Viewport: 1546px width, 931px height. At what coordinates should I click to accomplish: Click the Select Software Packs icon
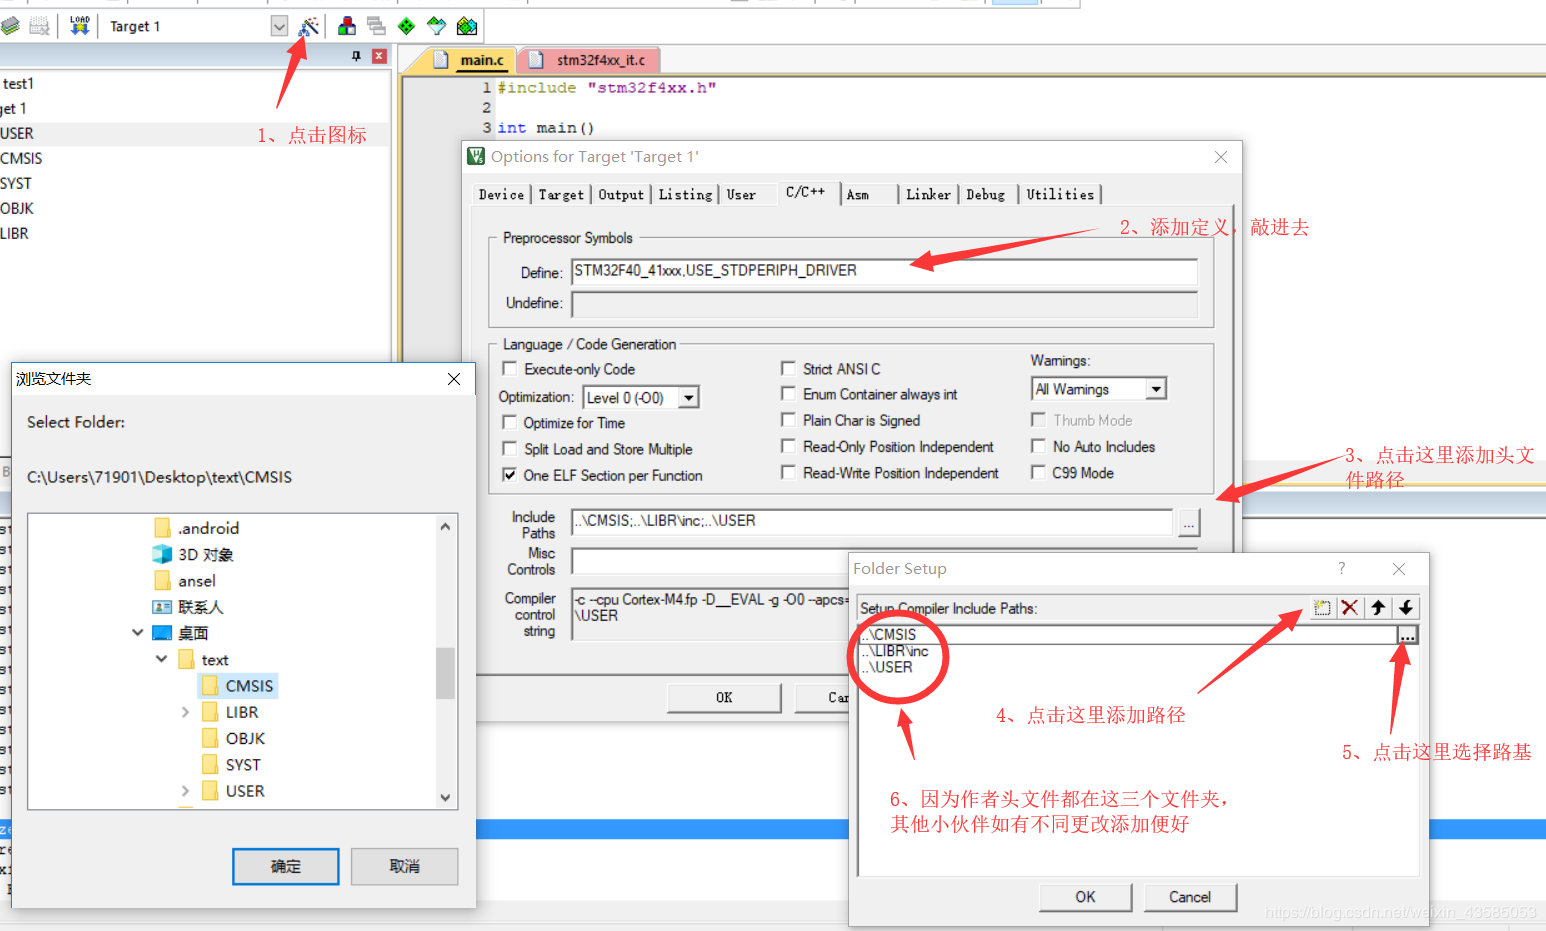[x=436, y=26]
